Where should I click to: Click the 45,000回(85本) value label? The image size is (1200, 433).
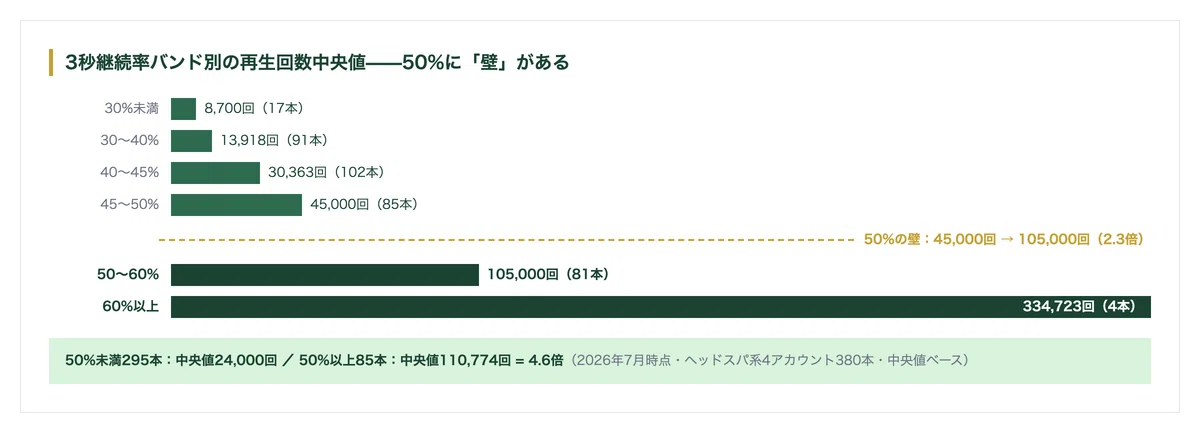(x=363, y=204)
